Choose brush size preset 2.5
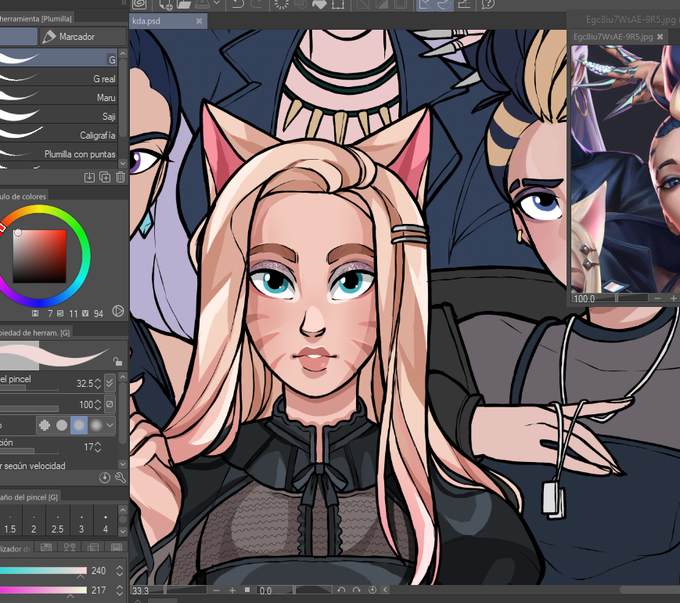 [57, 521]
